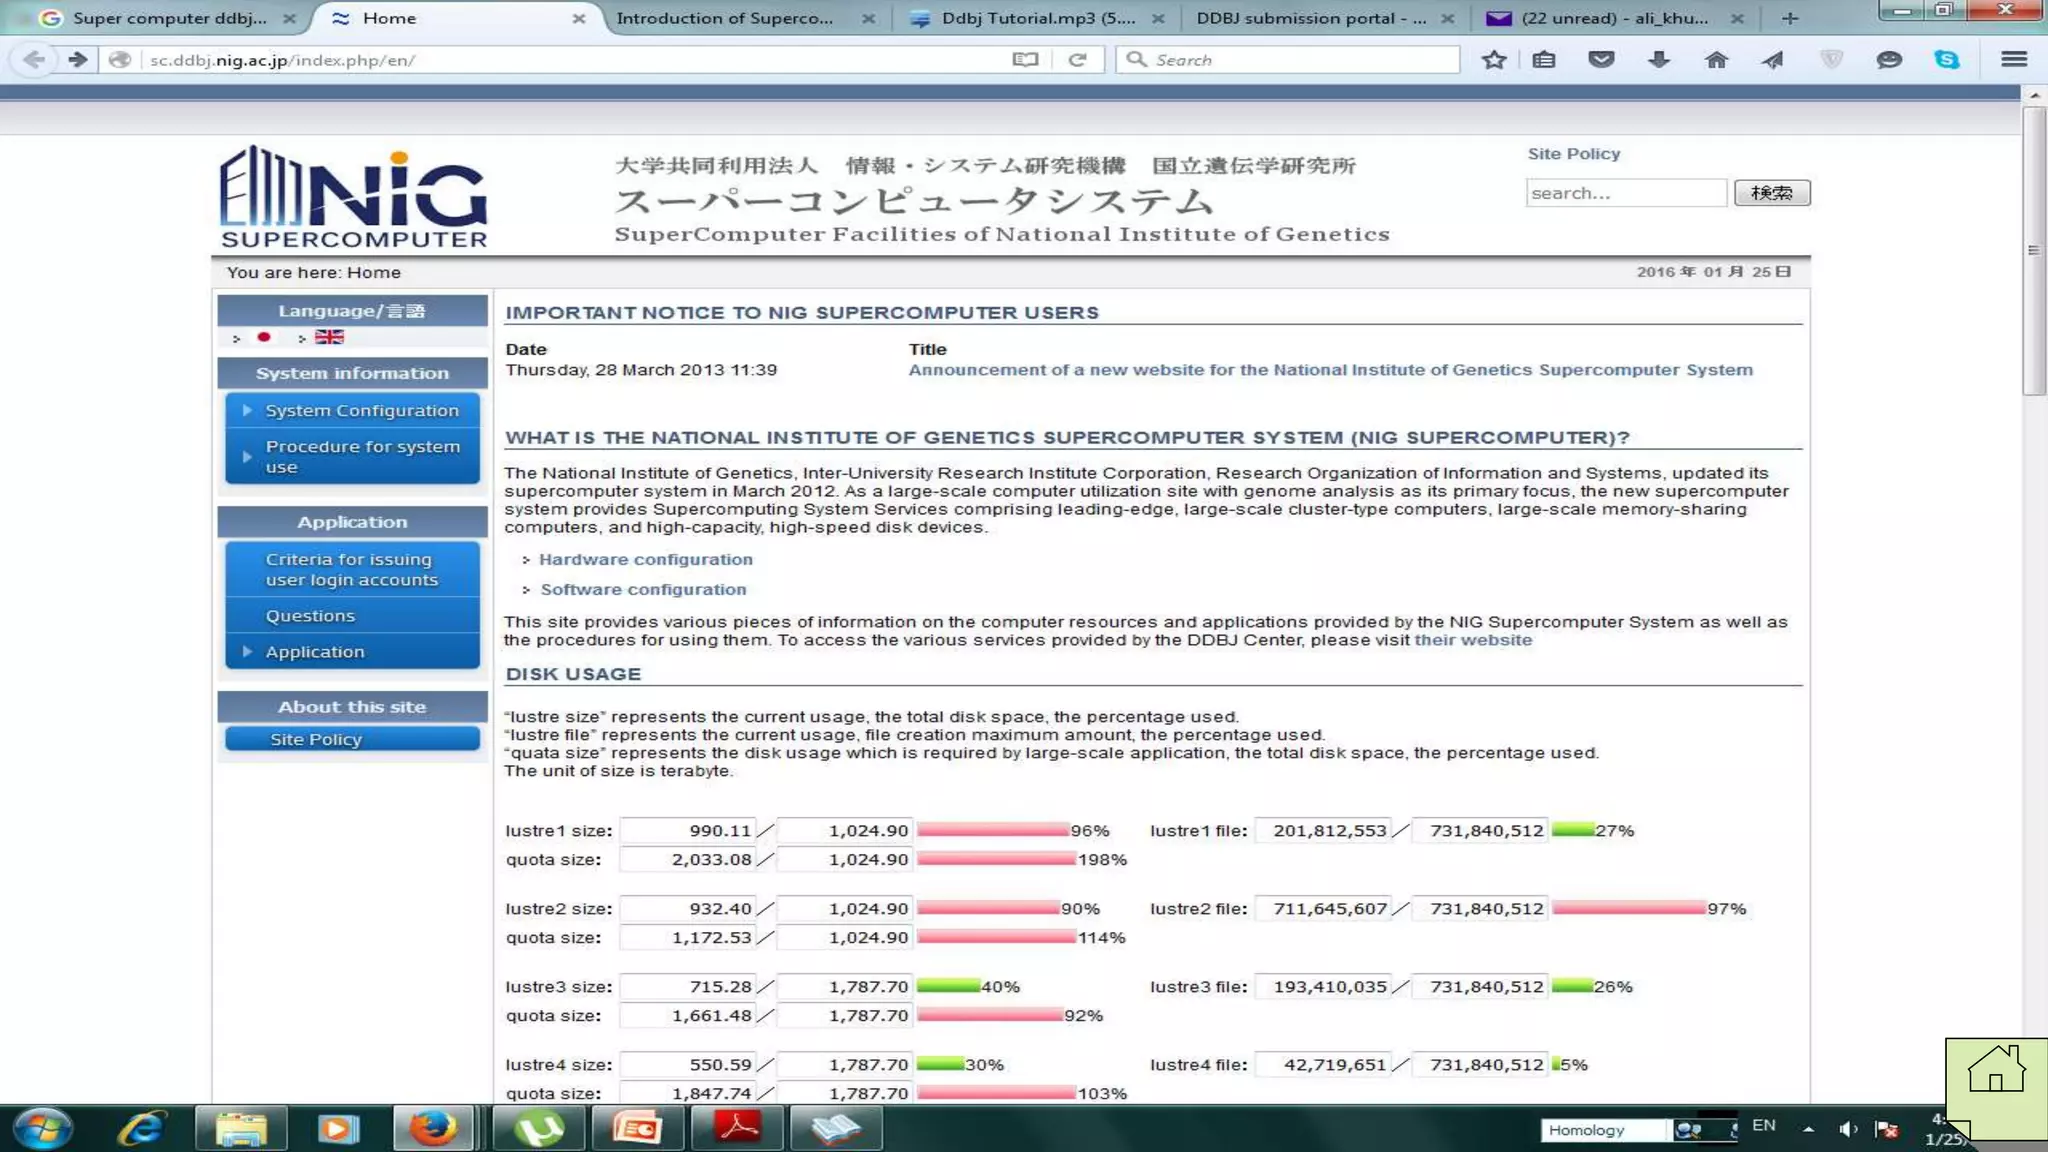
Task: Switch to Introduction of Superco... tab
Action: pos(724,18)
